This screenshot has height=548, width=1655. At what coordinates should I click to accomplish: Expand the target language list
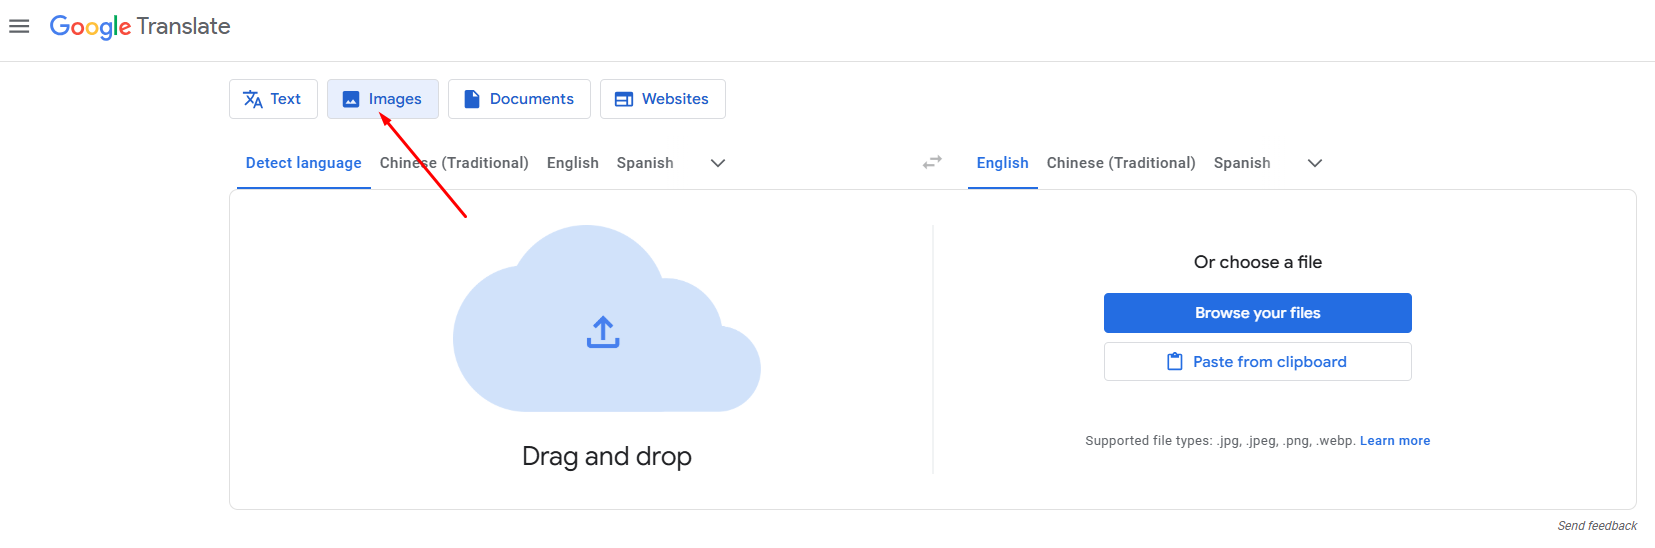click(x=1315, y=163)
